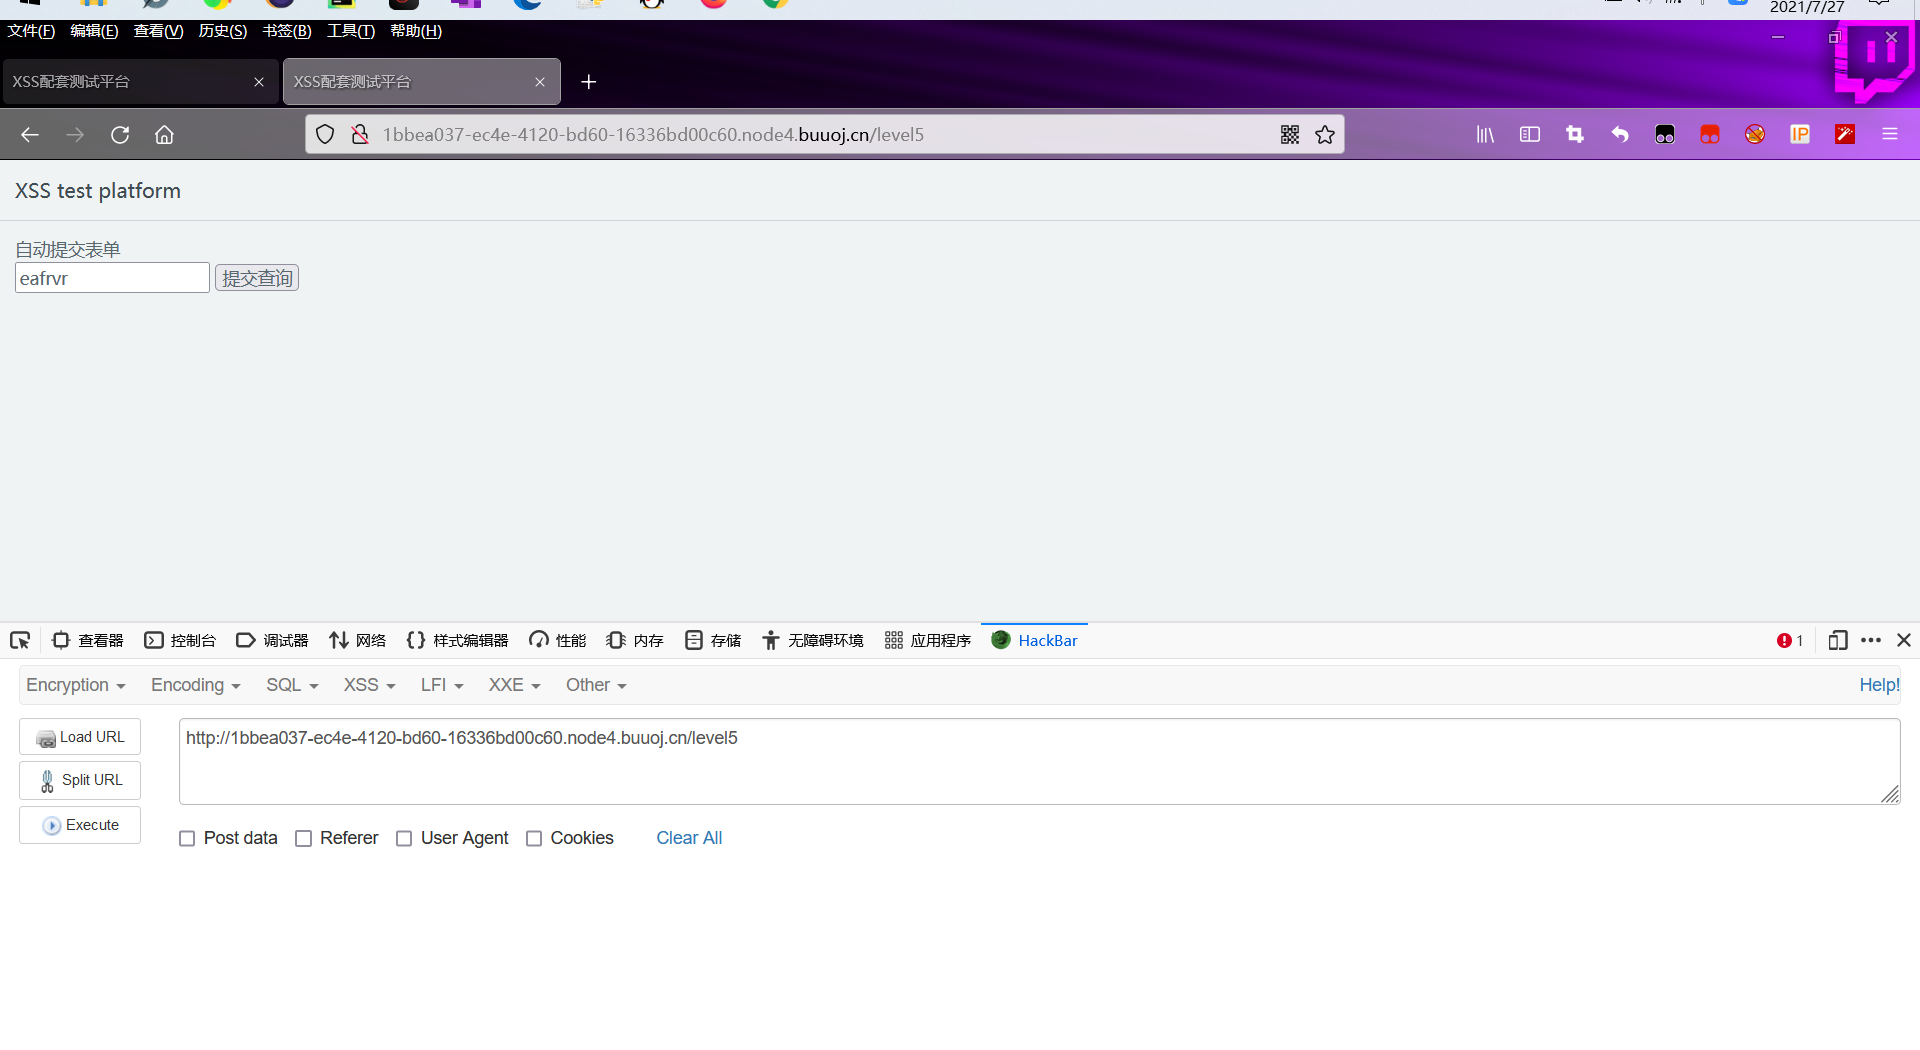Open the Accessibility (无障碍环境) panel
The image size is (1920, 1050).
point(813,641)
